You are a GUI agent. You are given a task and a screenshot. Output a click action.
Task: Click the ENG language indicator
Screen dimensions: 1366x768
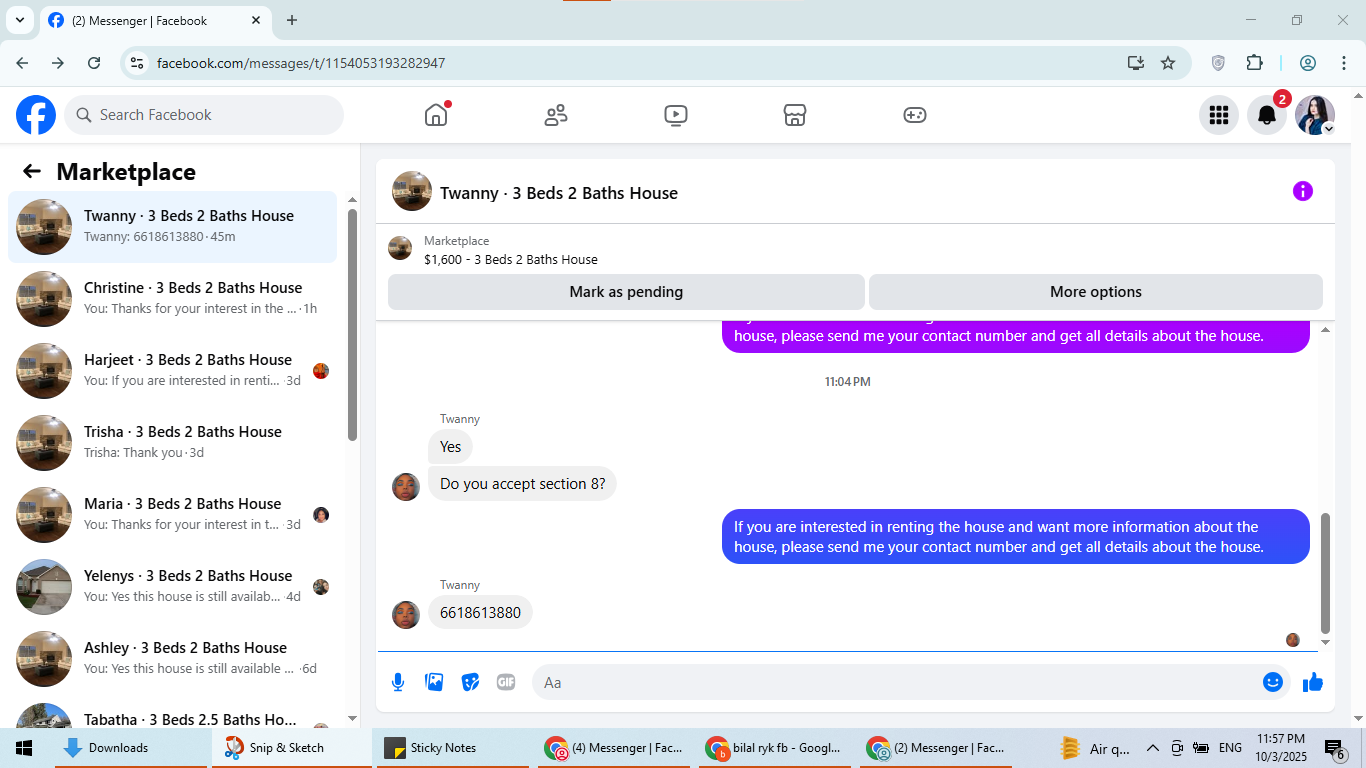coord(1230,748)
